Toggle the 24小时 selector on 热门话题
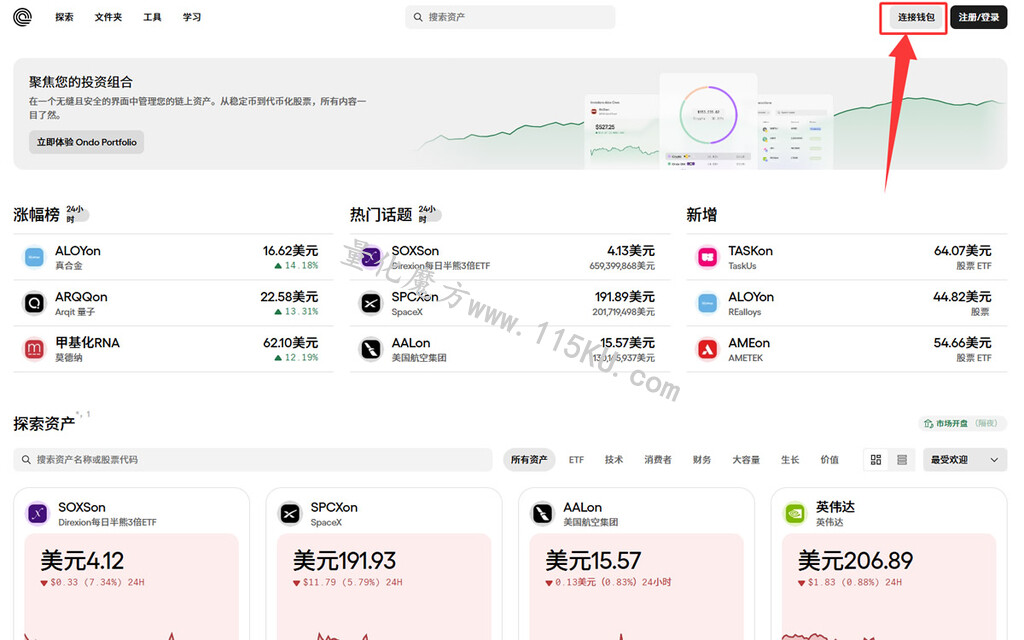This screenshot has height=640, width=1024. pyautogui.click(x=429, y=214)
